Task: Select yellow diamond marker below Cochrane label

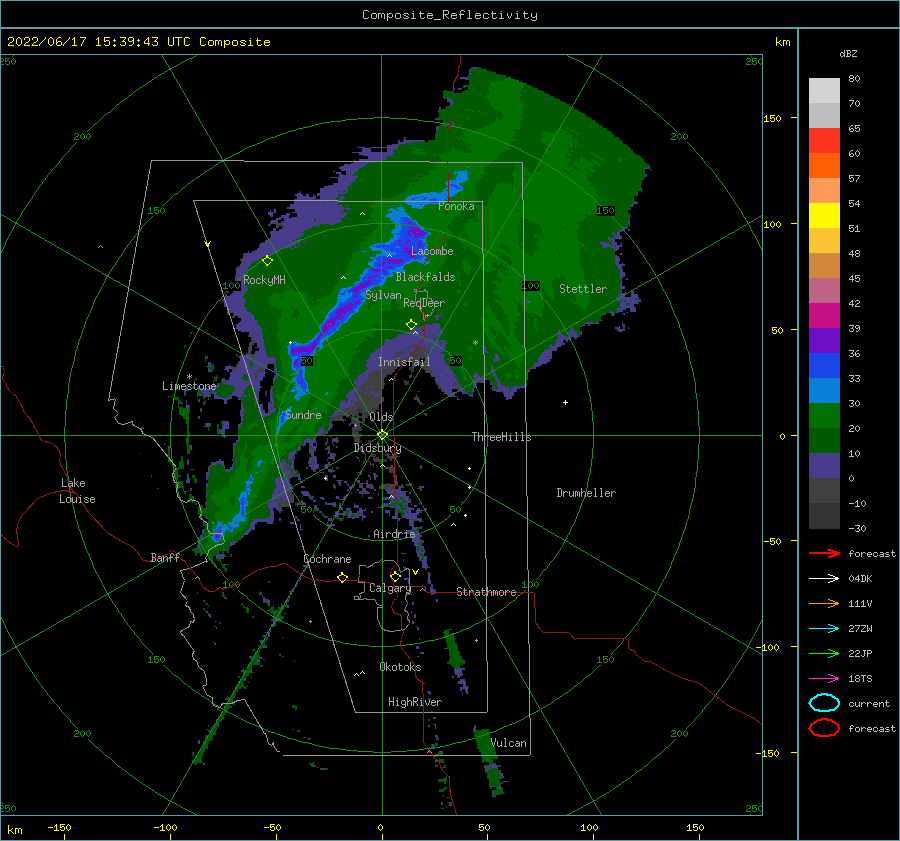Action: (342, 577)
